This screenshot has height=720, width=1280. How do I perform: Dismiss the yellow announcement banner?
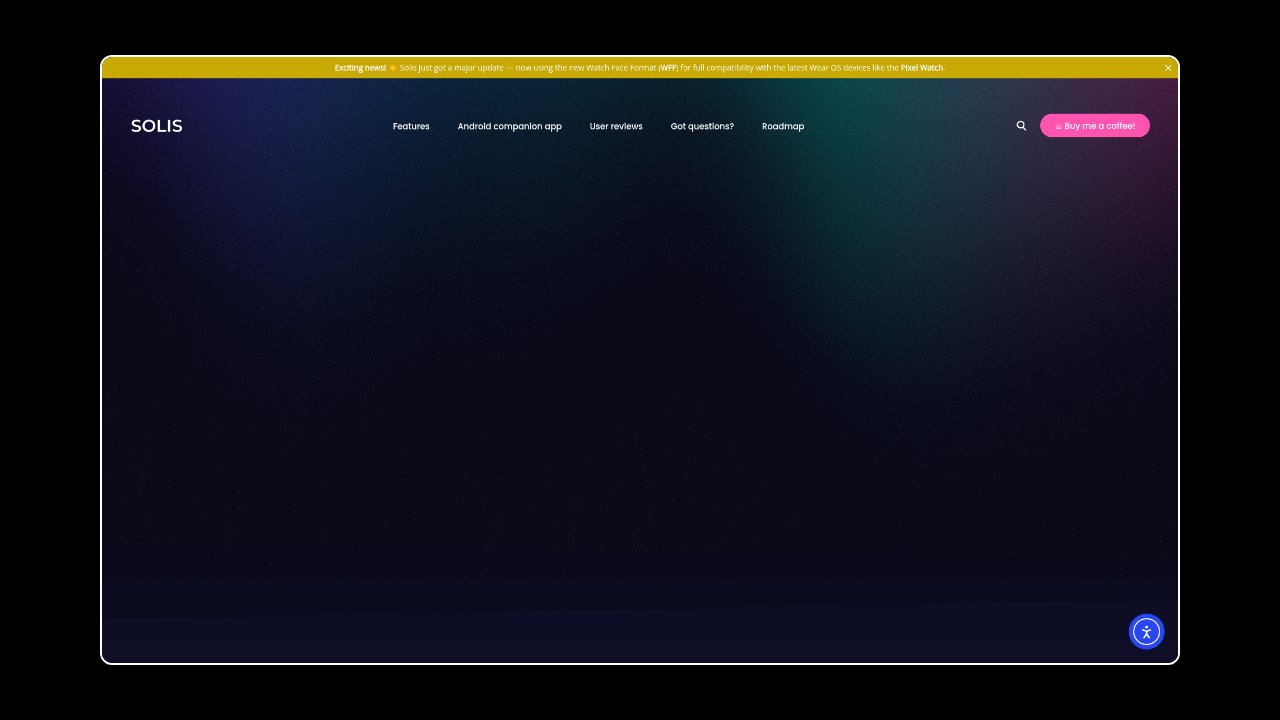pyautogui.click(x=1168, y=68)
